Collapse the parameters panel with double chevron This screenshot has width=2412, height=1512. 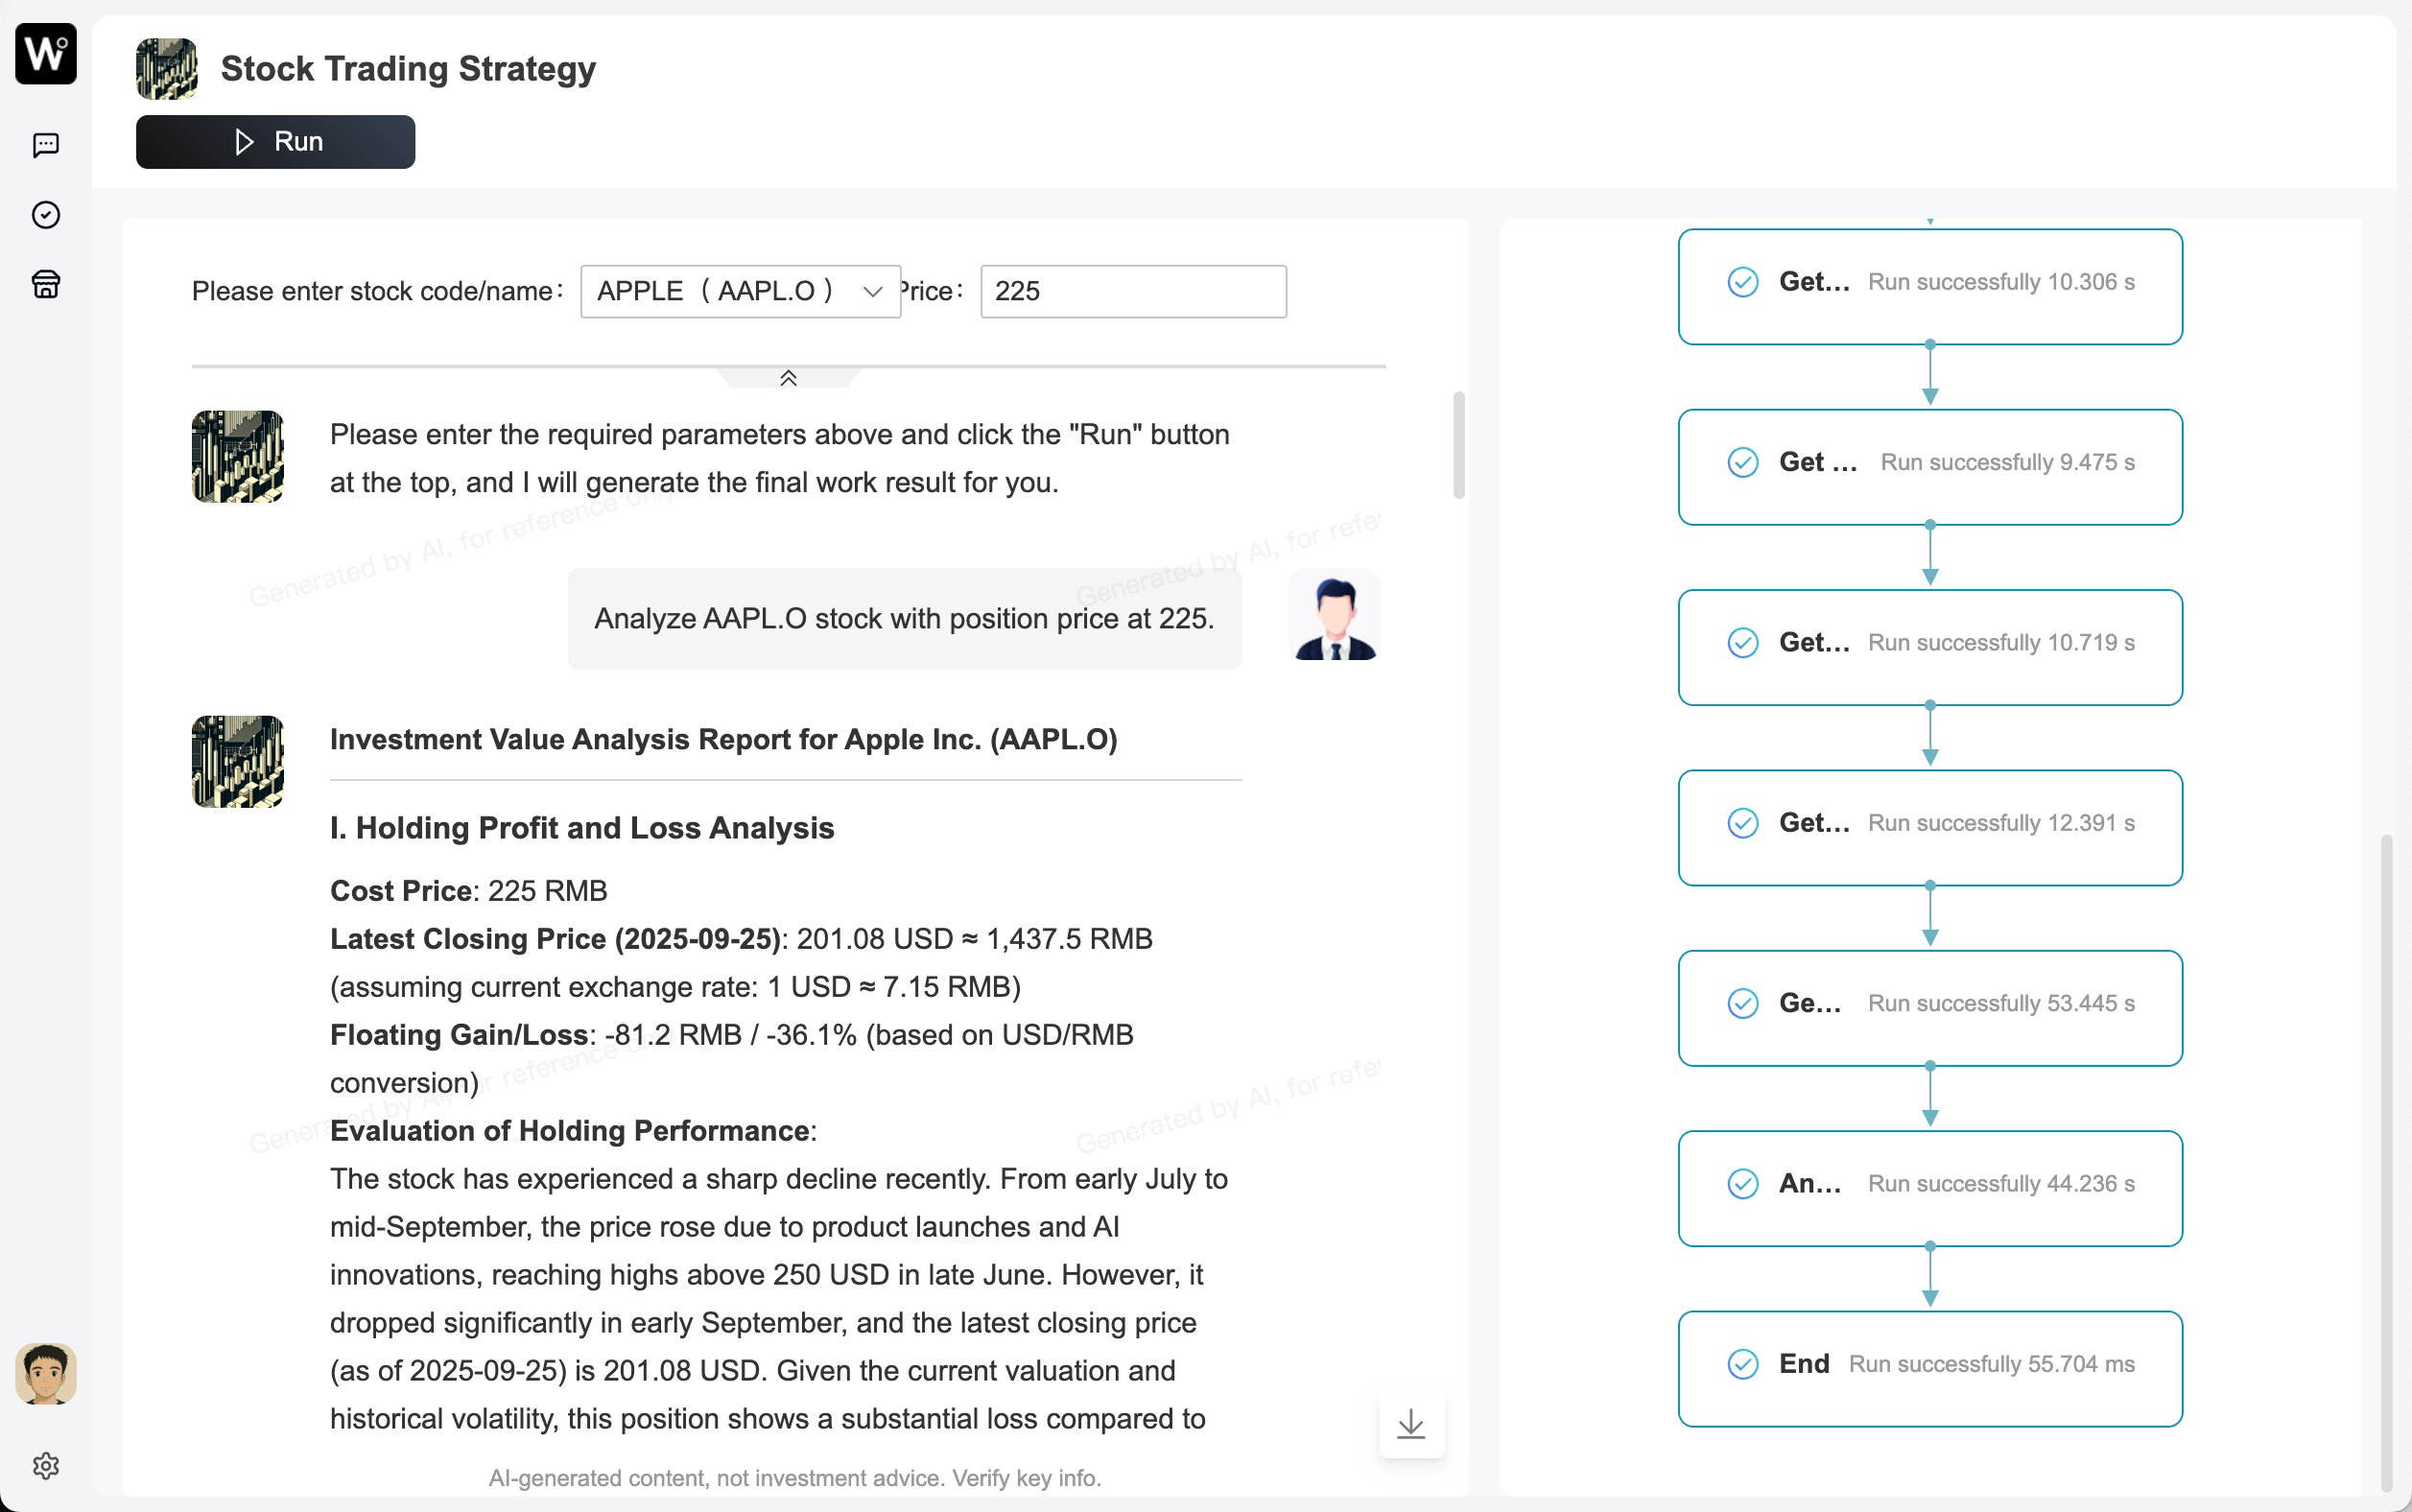pyautogui.click(x=788, y=378)
